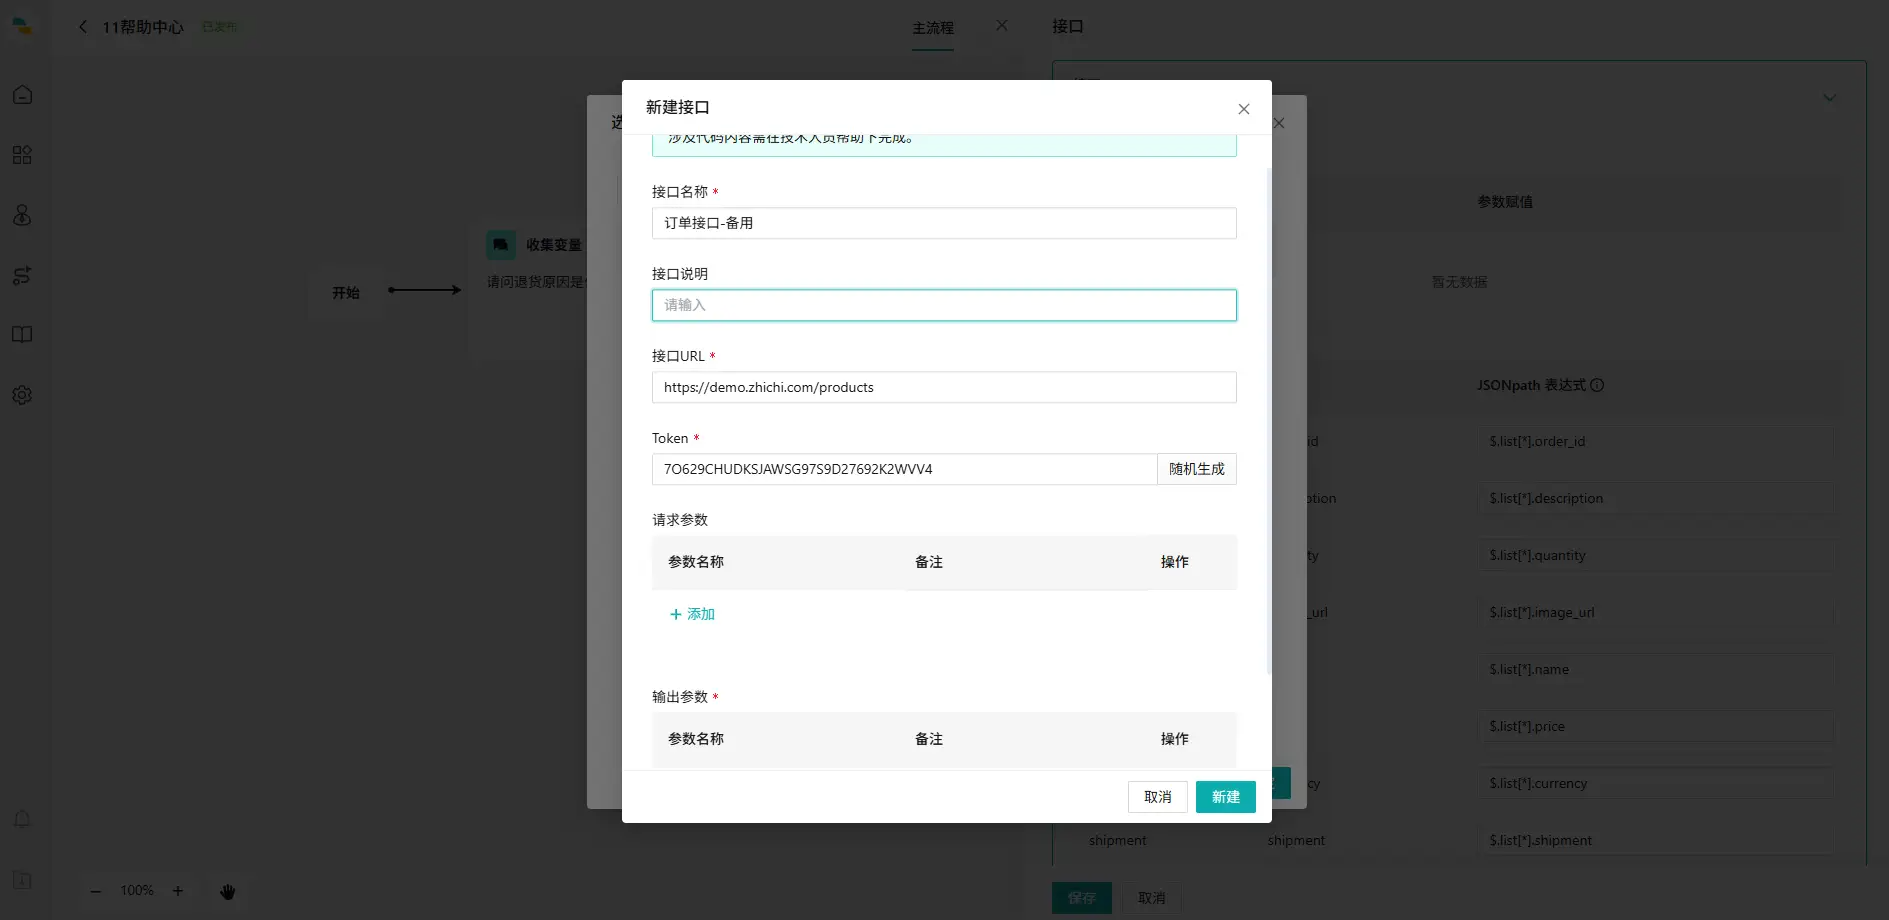Open the apps grid icon in the sidebar
Image resolution: width=1889 pixels, height=920 pixels.
point(22,155)
